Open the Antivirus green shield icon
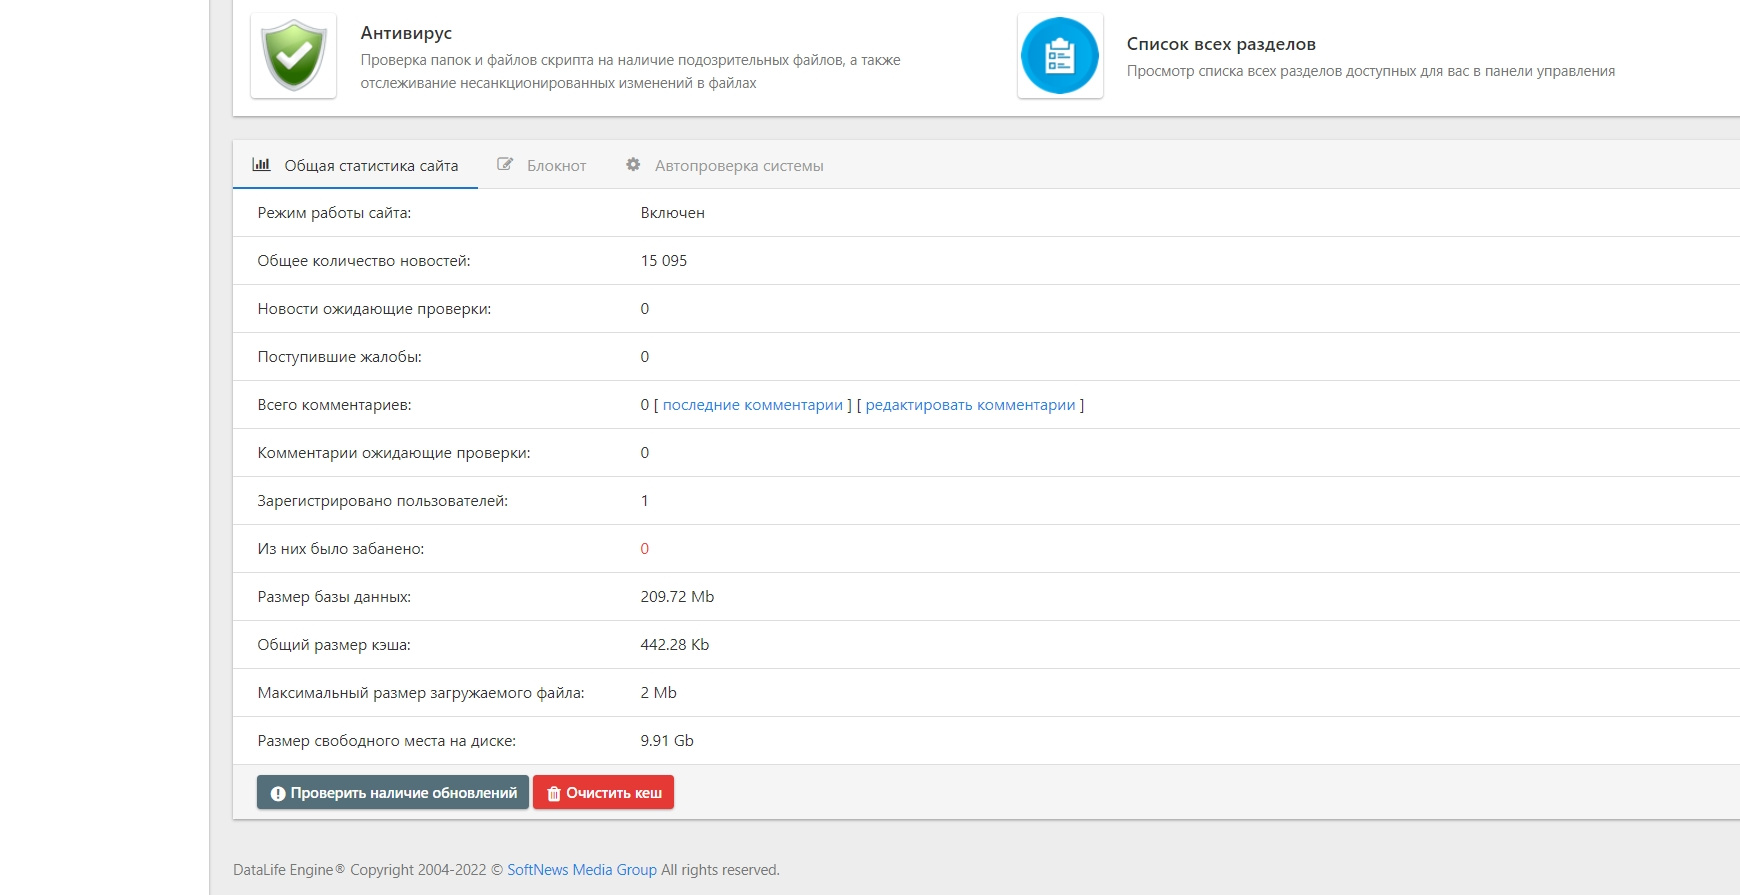This screenshot has width=1740, height=895. coord(293,55)
